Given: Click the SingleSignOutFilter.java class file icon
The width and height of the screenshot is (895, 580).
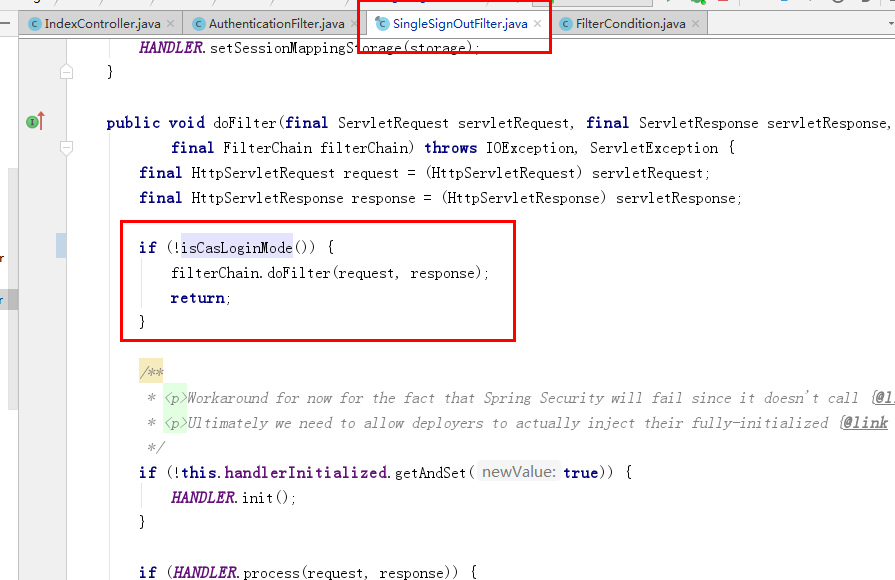Looking at the screenshot, I should pyautogui.click(x=382, y=23).
